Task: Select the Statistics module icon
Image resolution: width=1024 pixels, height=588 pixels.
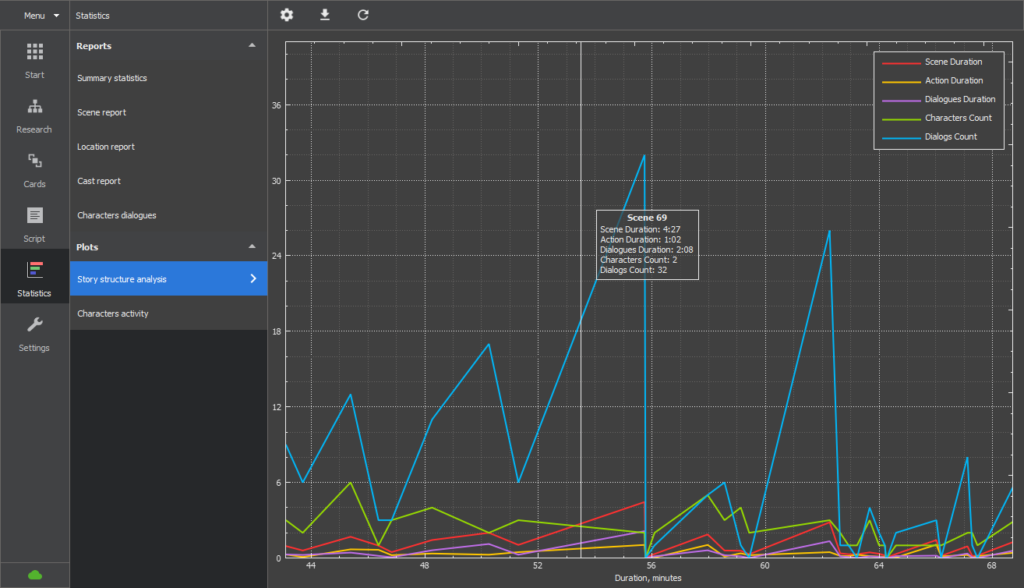Action: (34, 278)
